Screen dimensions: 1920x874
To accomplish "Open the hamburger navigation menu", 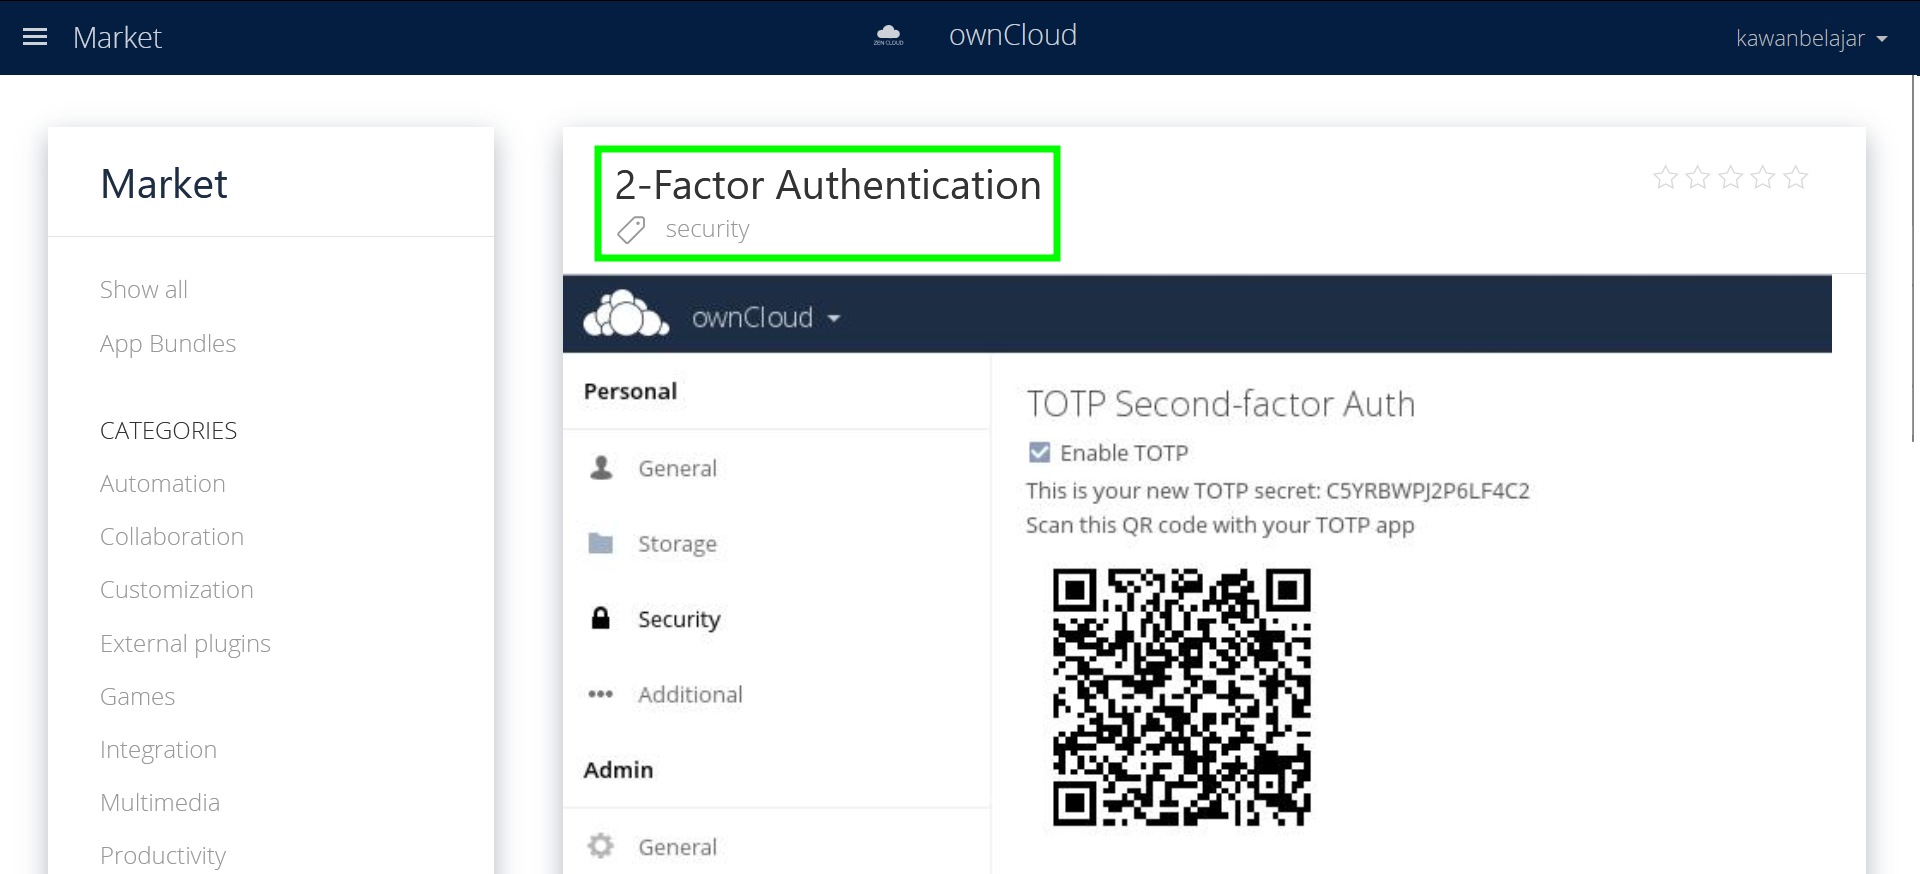I will point(35,37).
